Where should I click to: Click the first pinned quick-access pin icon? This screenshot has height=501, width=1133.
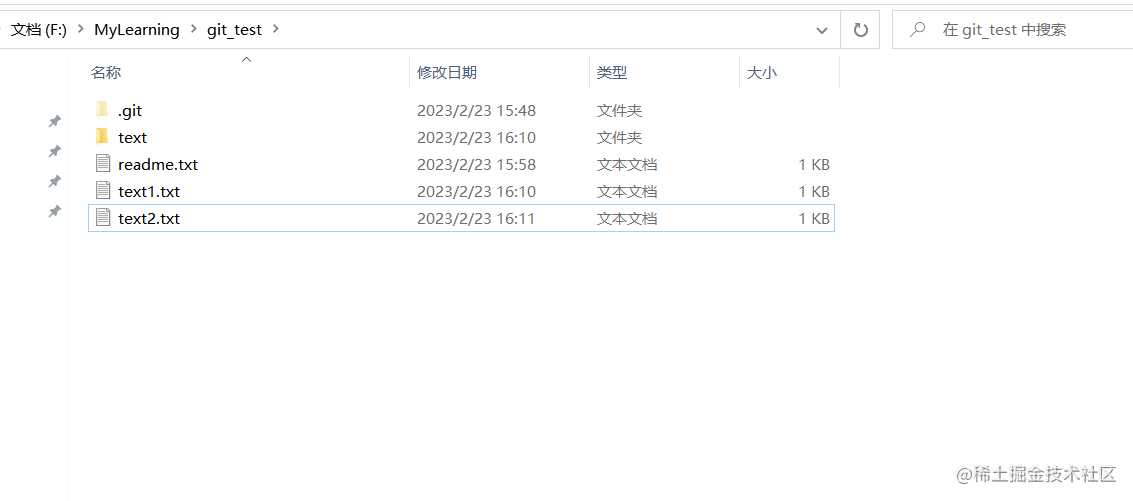(x=54, y=121)
